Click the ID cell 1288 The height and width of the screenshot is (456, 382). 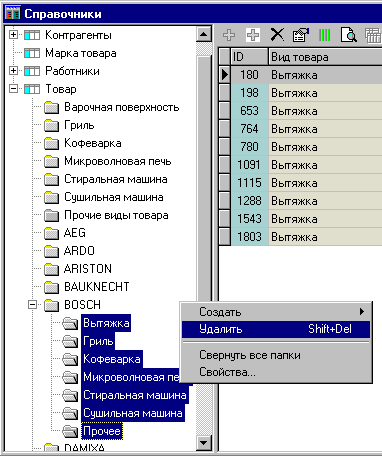coord(249,201)
